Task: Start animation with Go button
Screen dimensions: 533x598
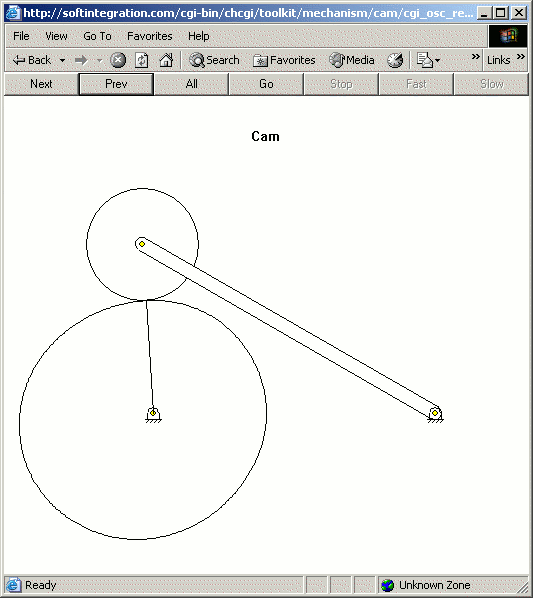Action: pos(266,84)
